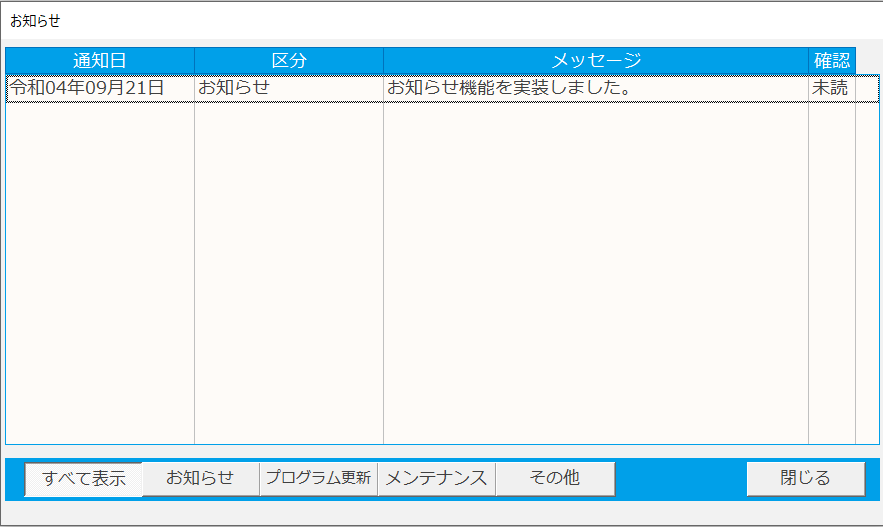Click the お知らせ window title text
883x527 pixels.
(35, 20)
